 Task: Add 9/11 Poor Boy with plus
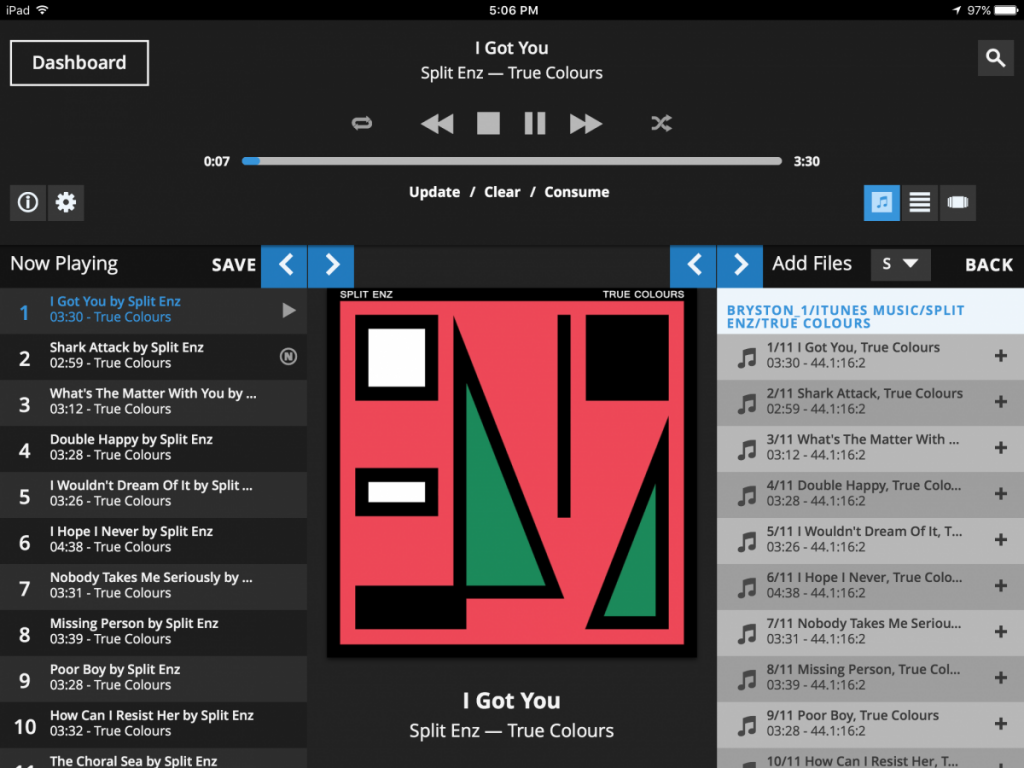[1000, 724]
